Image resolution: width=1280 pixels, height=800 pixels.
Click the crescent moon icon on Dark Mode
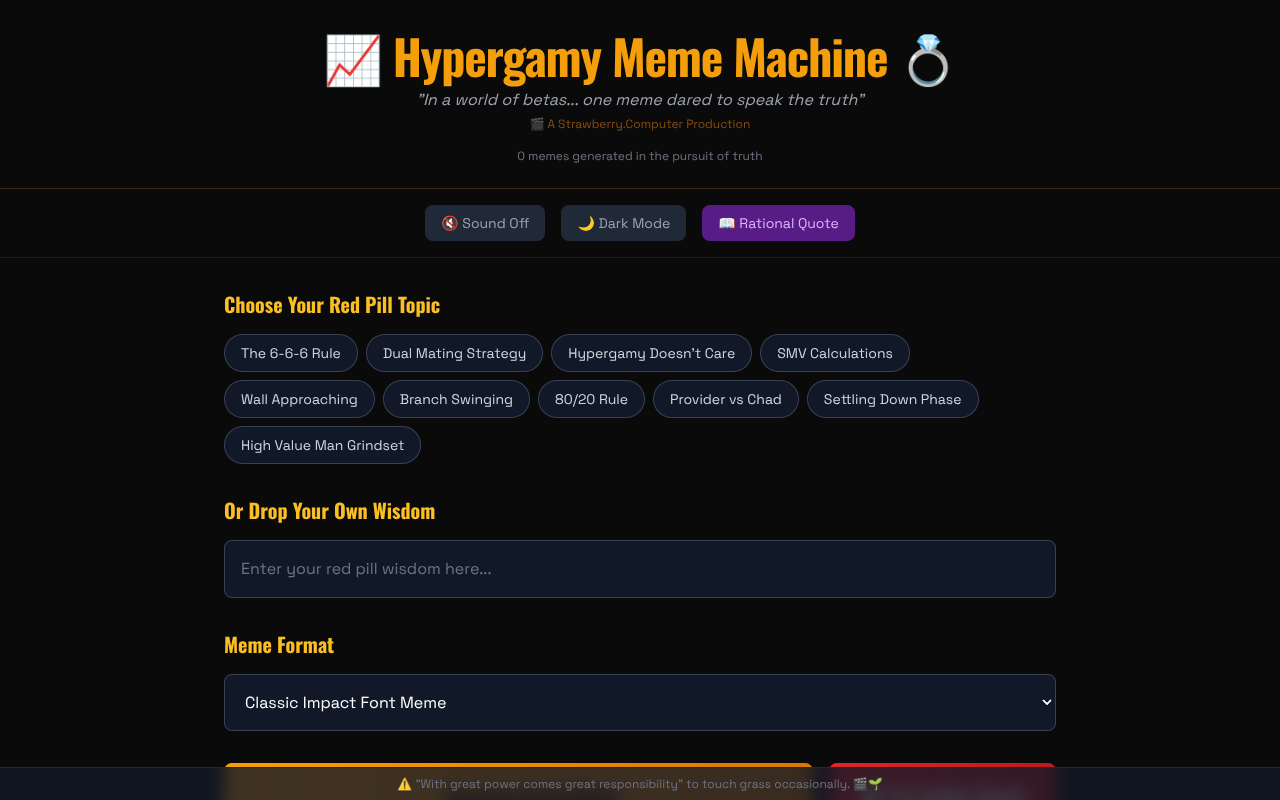point(585,223)
